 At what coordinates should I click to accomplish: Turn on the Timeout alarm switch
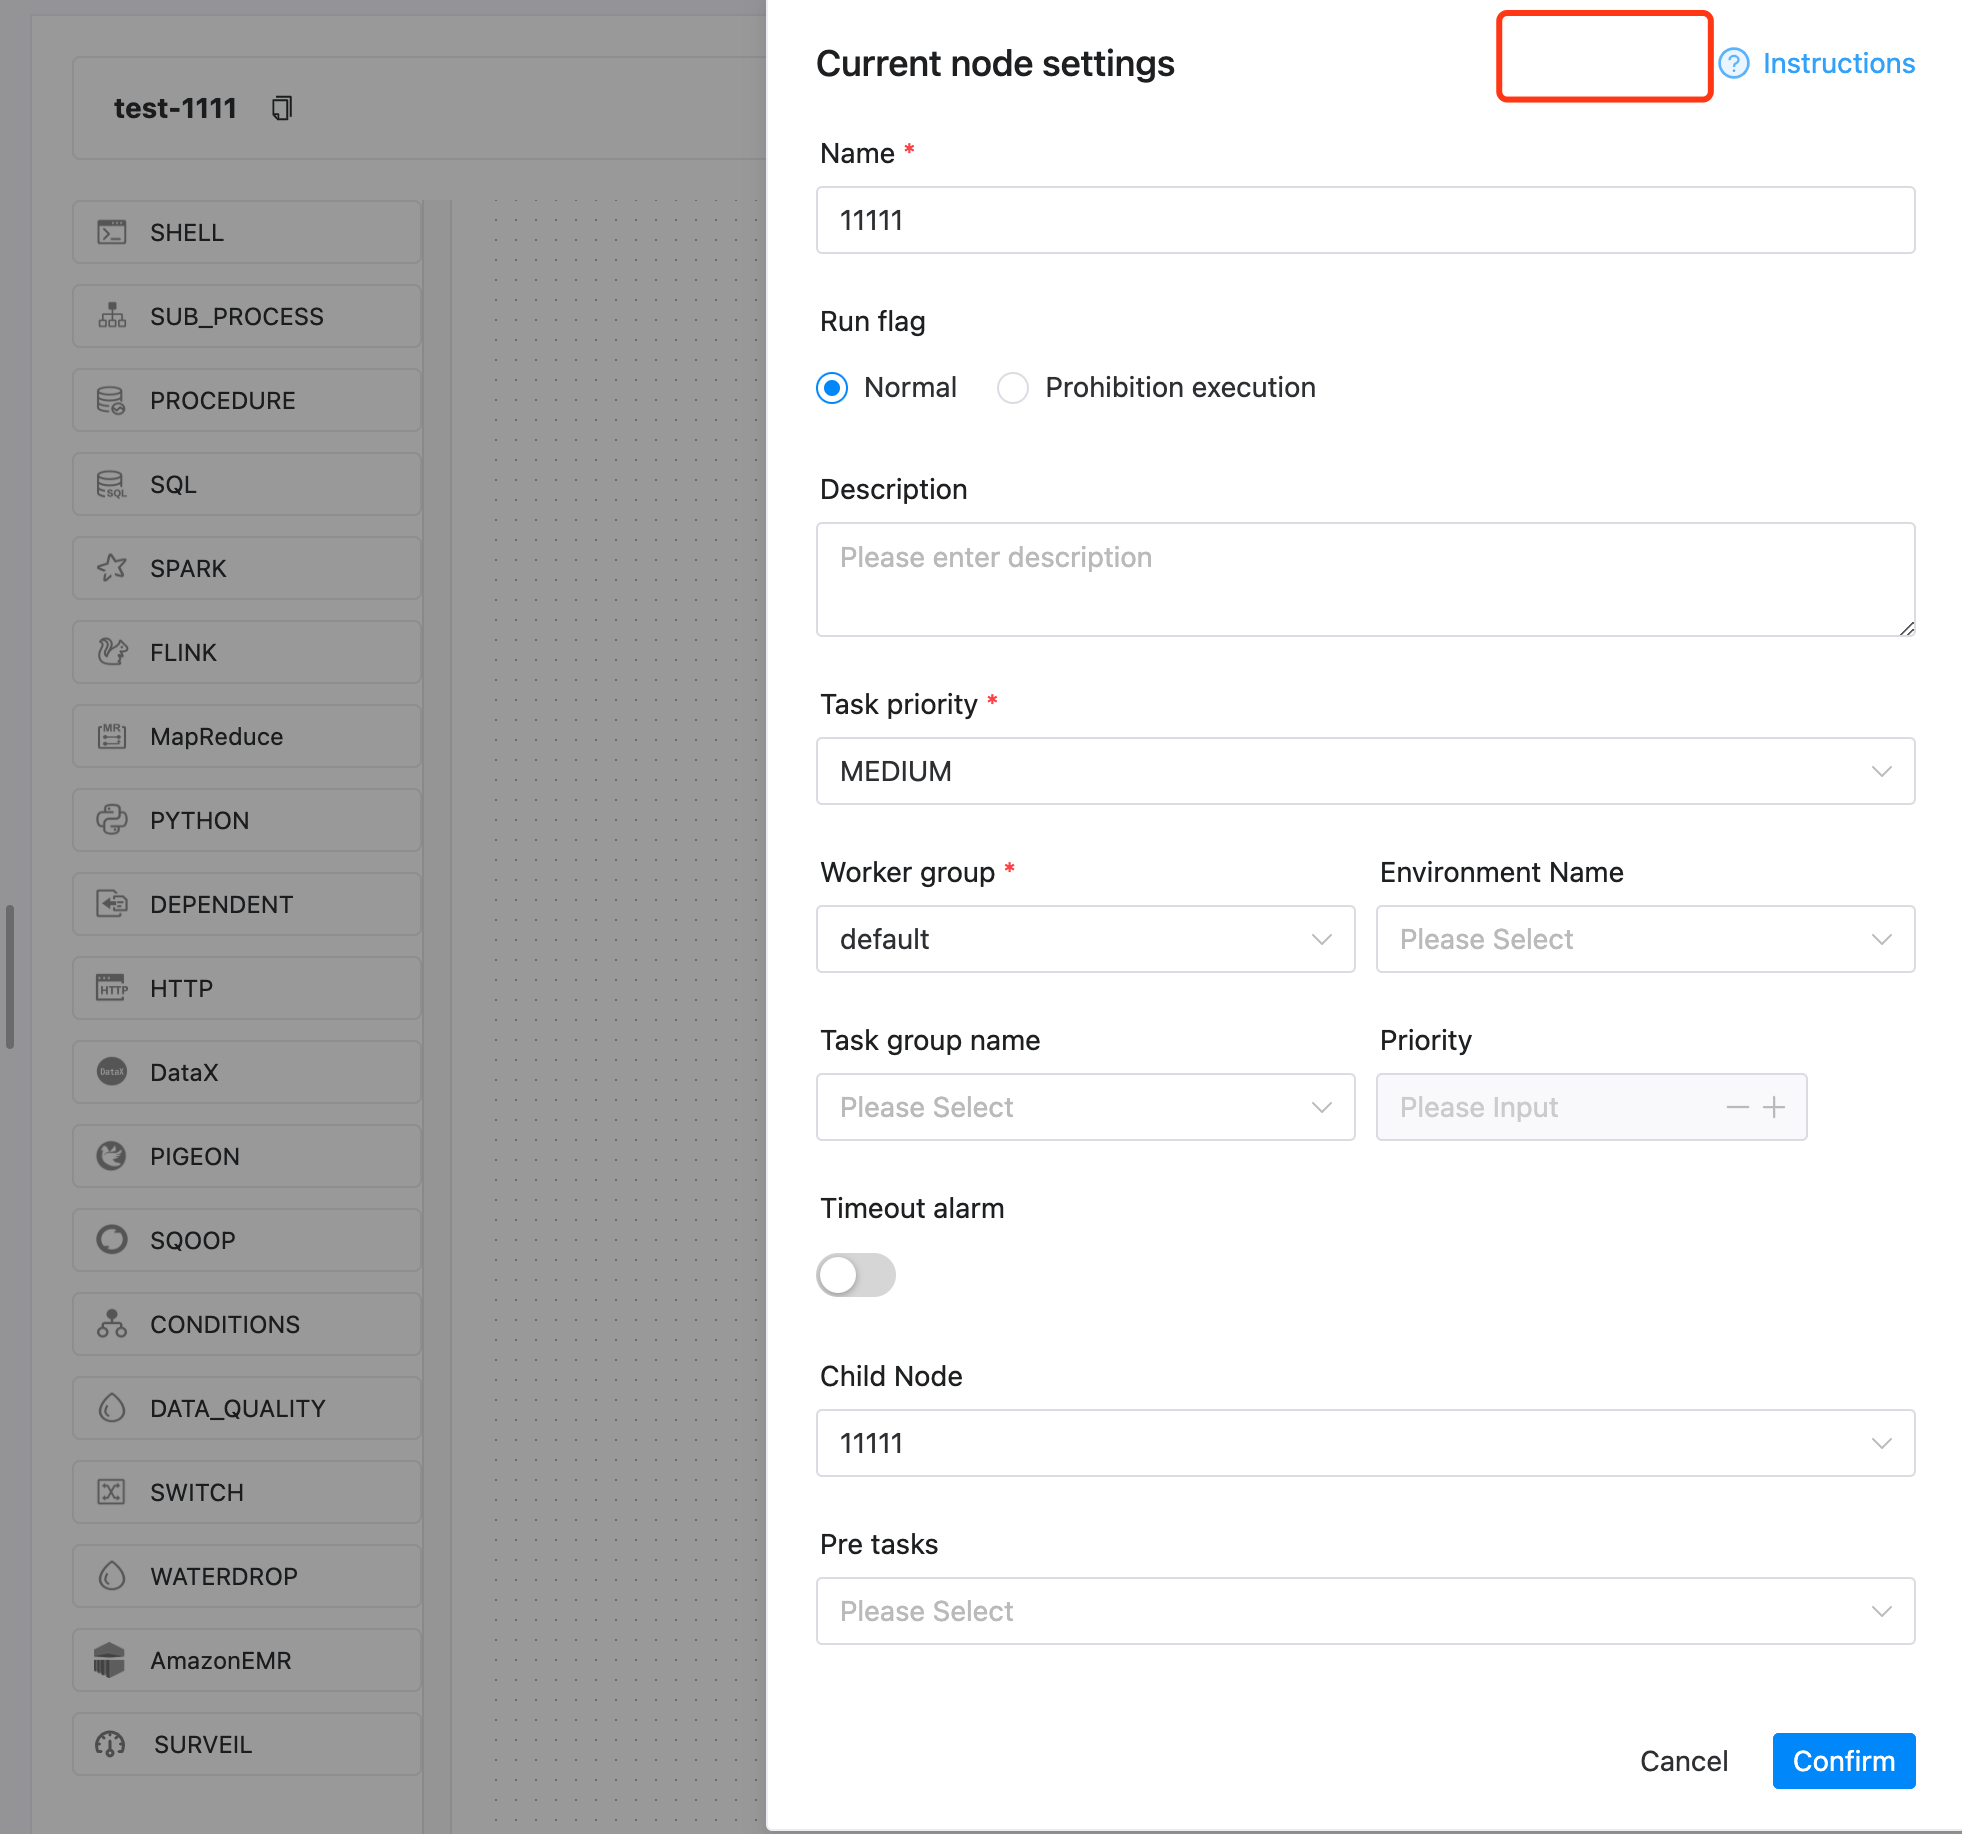point(856,1275)
